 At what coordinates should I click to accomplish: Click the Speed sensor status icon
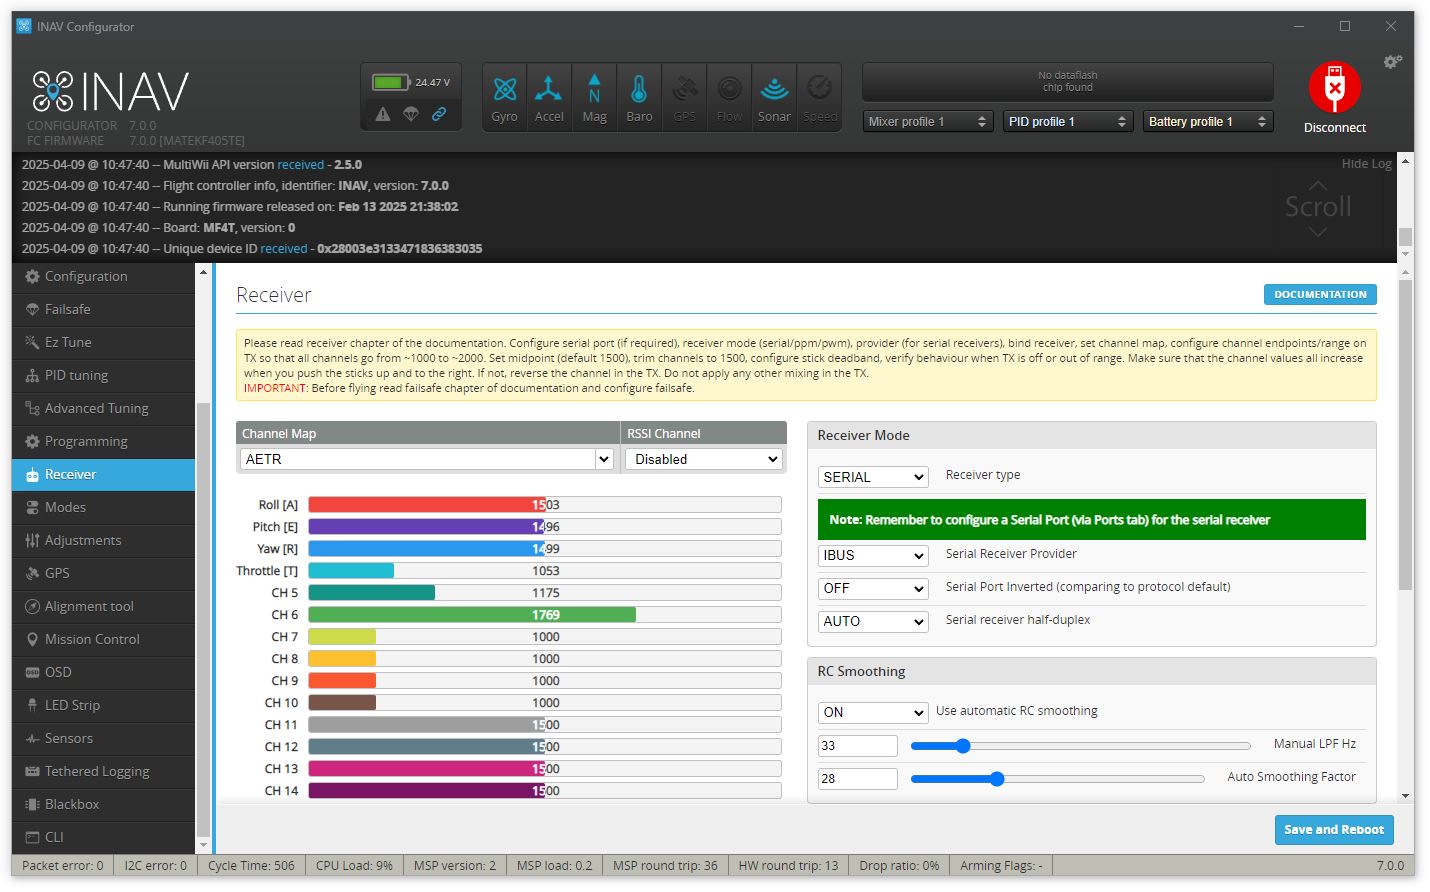819,96
